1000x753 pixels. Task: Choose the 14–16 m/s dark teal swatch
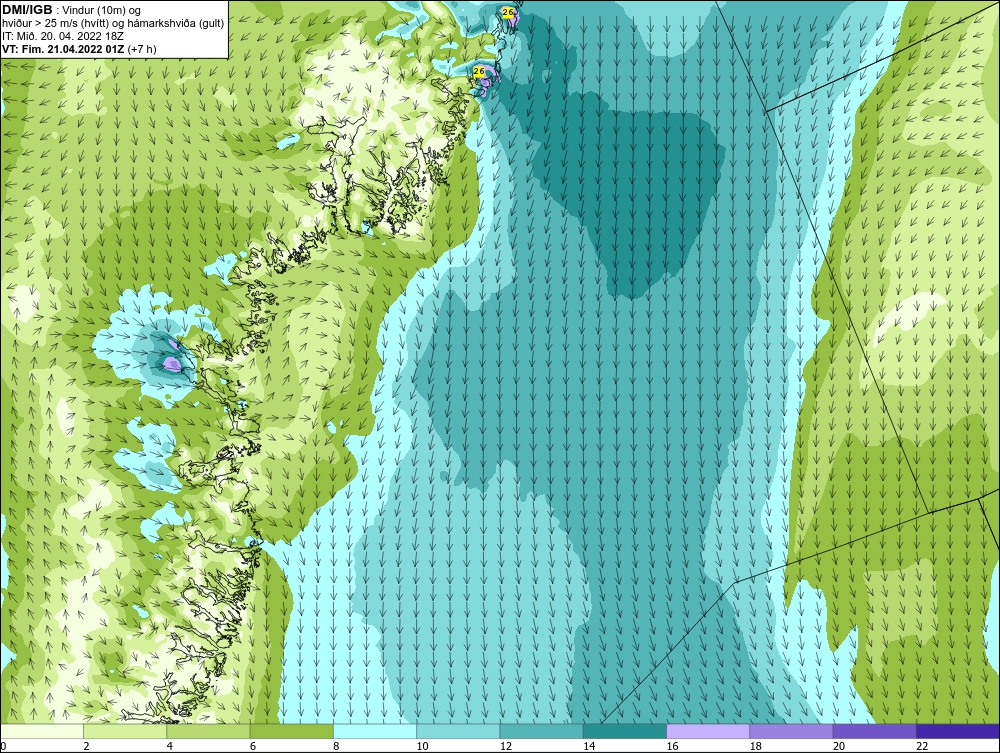[x=625, y=731]
